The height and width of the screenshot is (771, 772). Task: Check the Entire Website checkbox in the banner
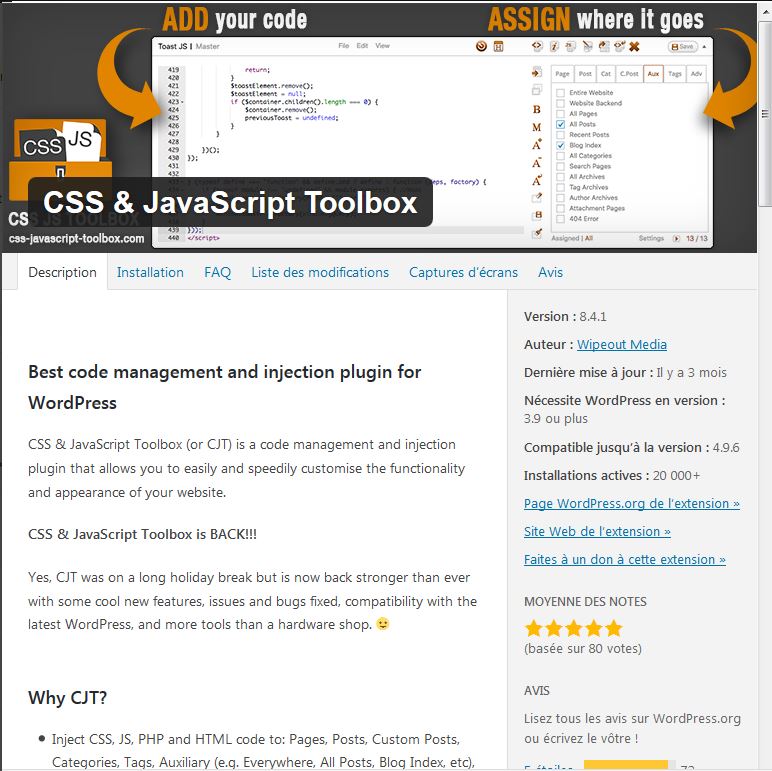click(561, 93)
